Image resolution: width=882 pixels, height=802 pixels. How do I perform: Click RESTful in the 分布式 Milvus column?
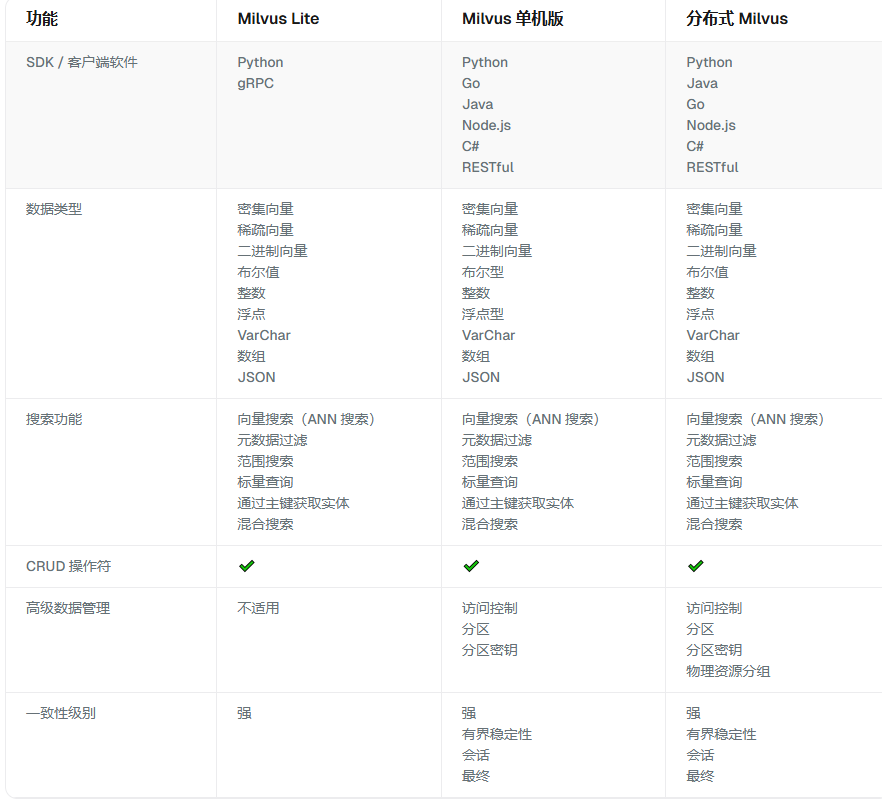pyautogui.click(x=712, y=167)
